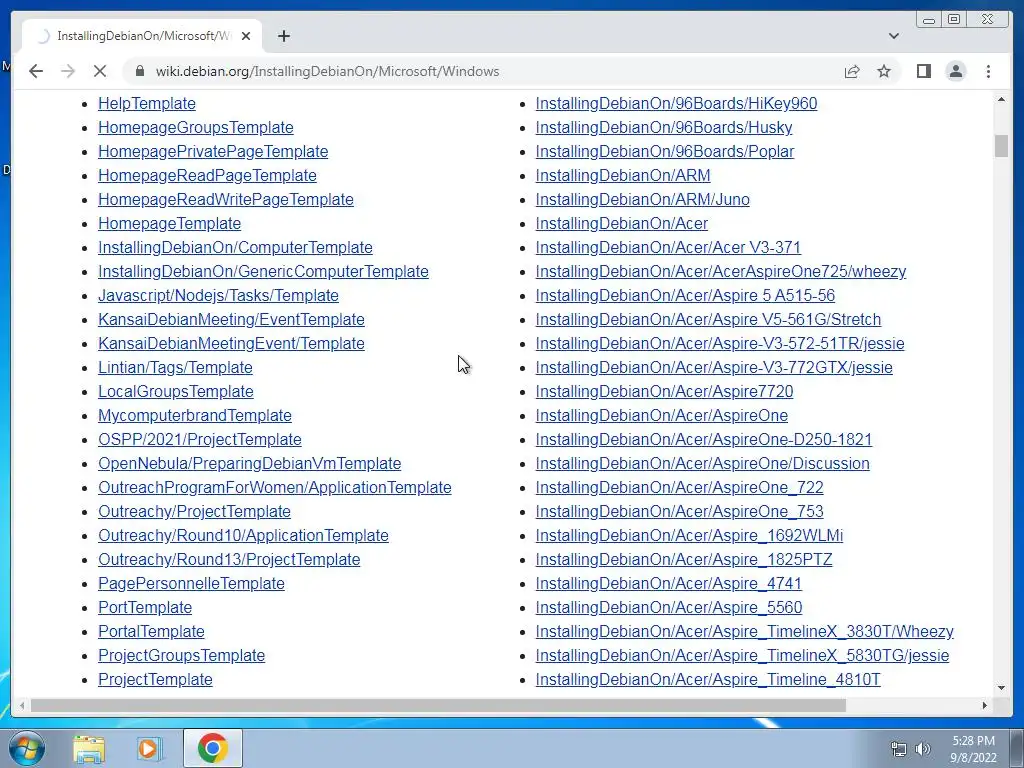Open the Chrome profile menu

pos(955,71)
